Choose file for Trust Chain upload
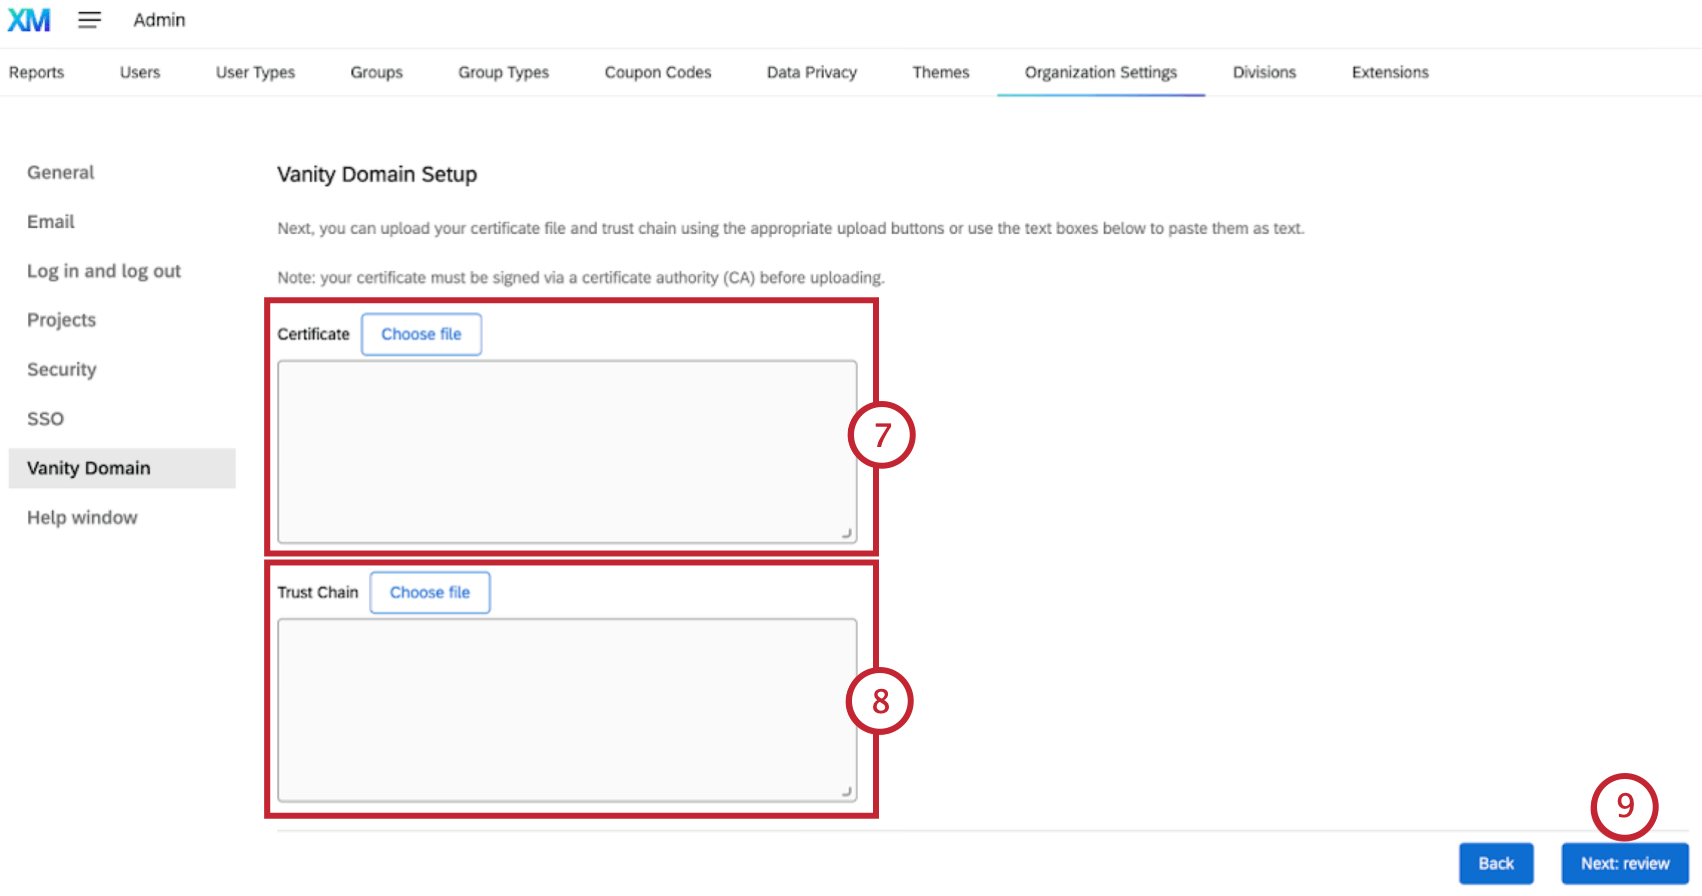 [x=429, y=592]
